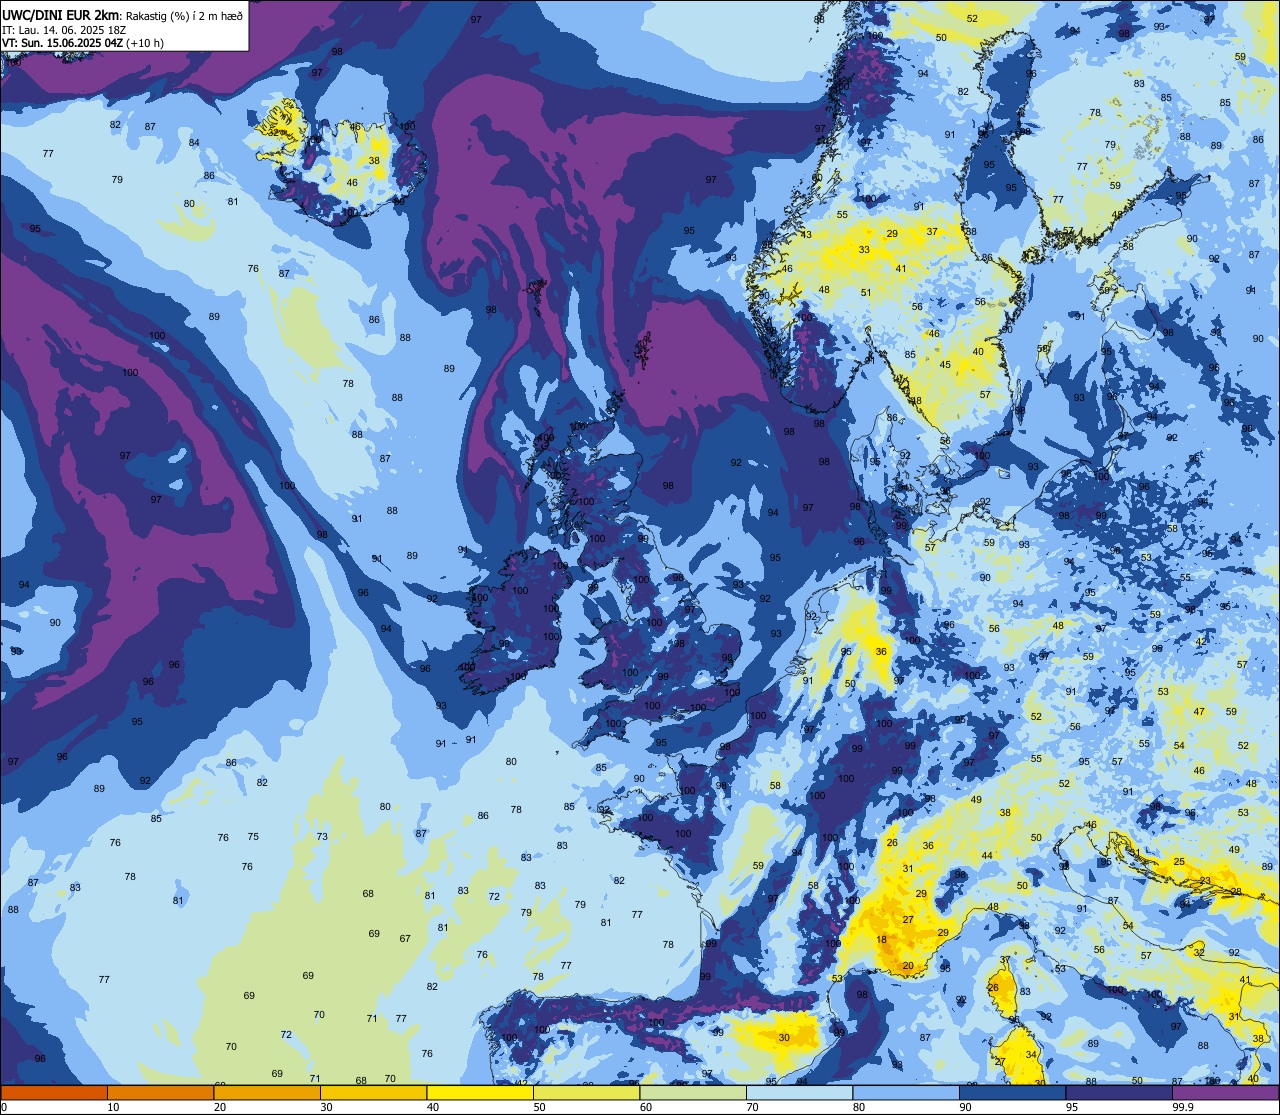Click the '70' legend scale label below colorbar

[754, 1107]
